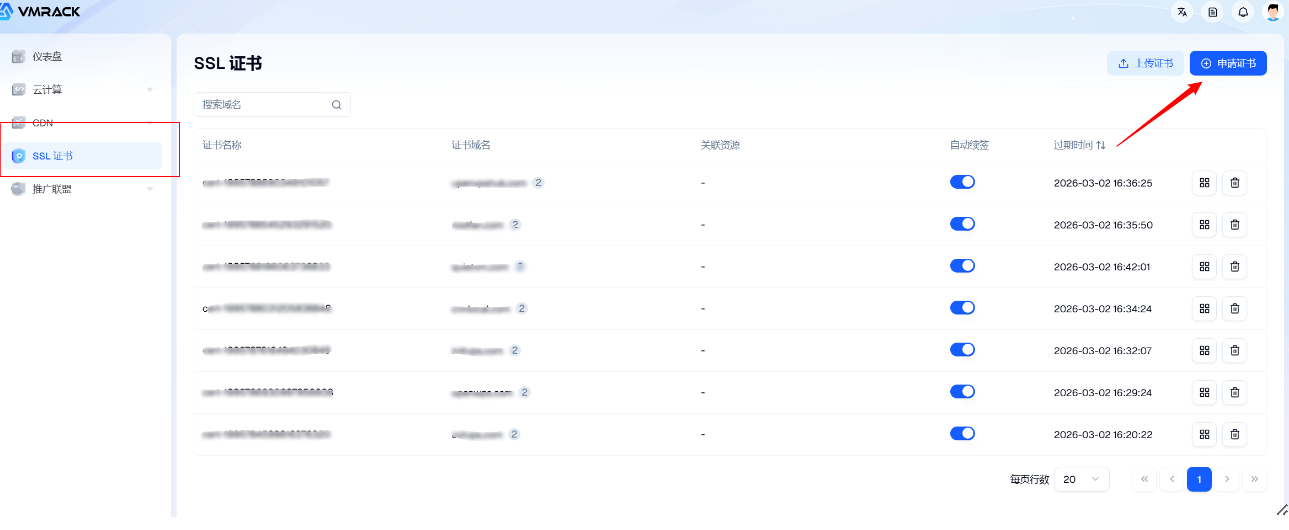Click the language translation icon in header

click(1182, 12)
